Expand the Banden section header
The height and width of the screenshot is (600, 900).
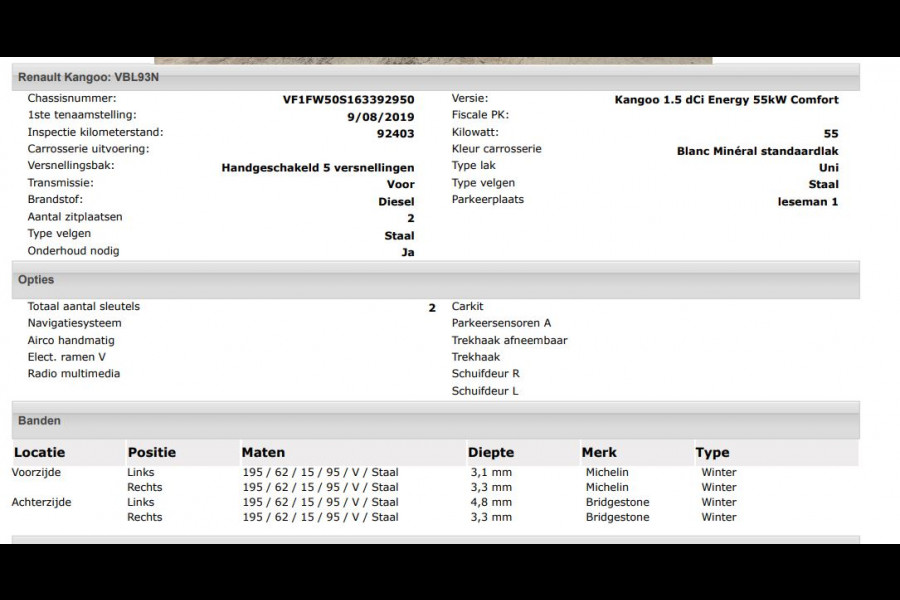[x=39, y=421]
